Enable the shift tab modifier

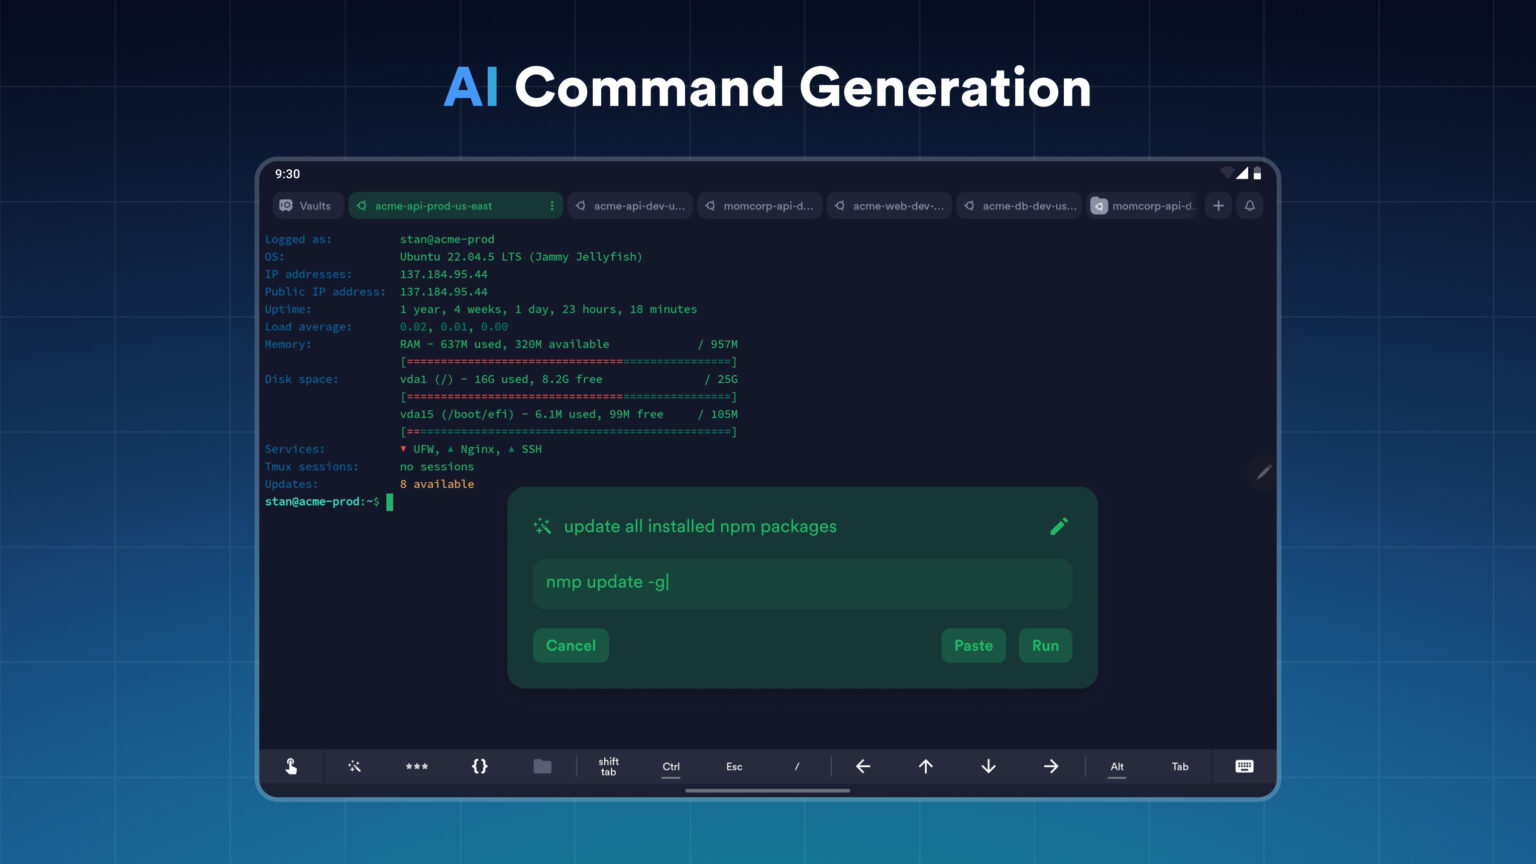(608, 766)
